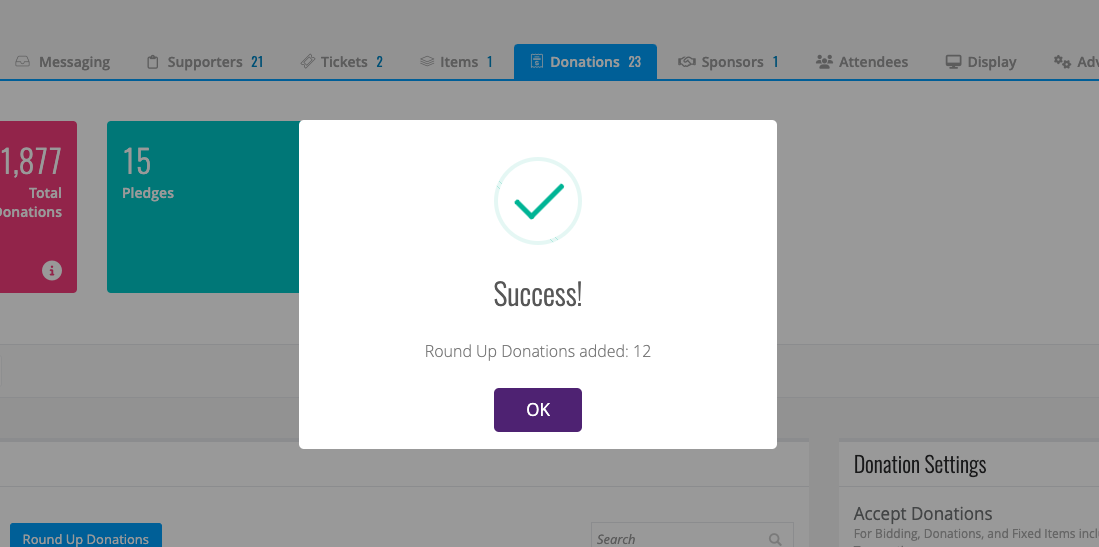Switch to the Supporters tab

[x=205, y=62]
